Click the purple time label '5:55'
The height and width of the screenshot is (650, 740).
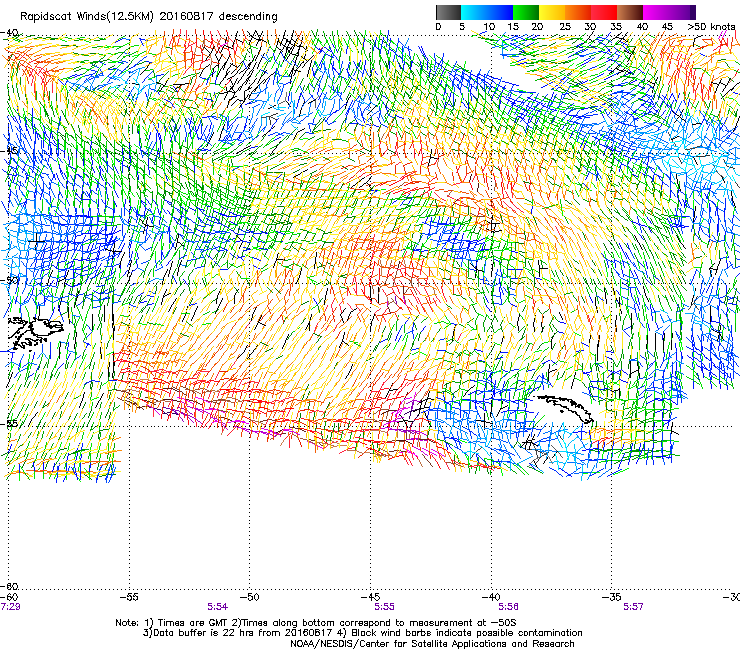point(385,607)
